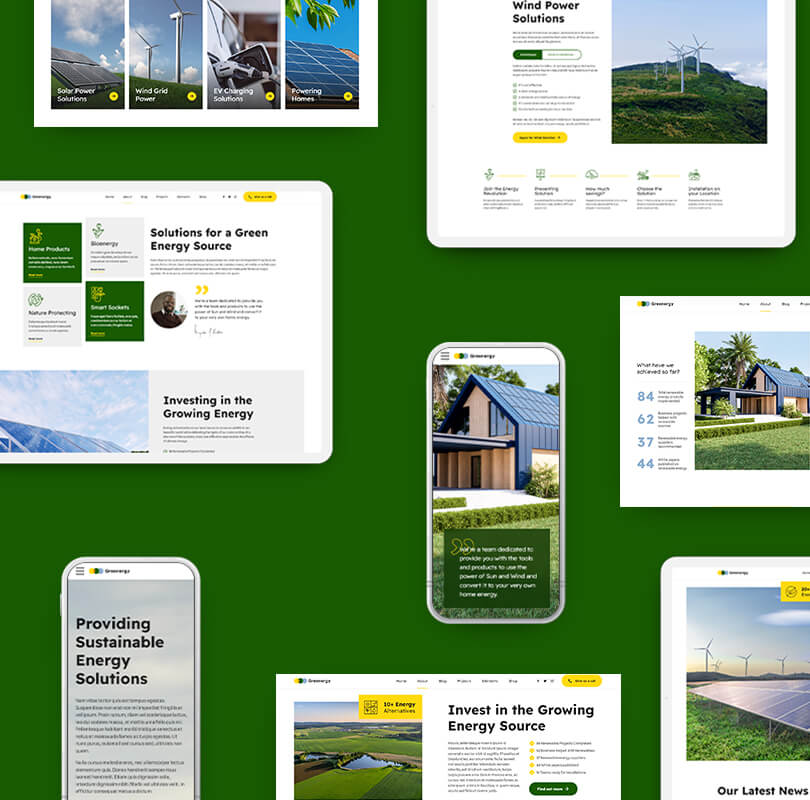Click second checkmark in Wind Power feature list
810x800 pixels.
point(515,91)
